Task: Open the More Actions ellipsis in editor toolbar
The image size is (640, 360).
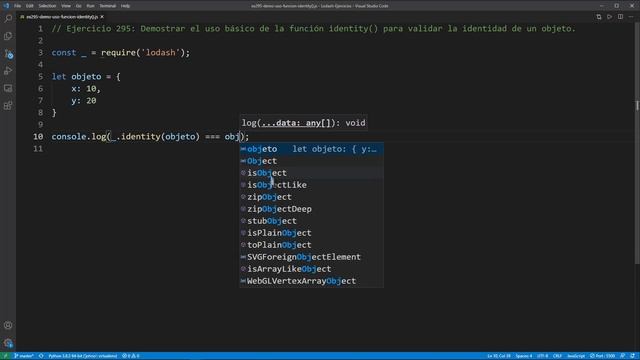Action: click(631, 17)
